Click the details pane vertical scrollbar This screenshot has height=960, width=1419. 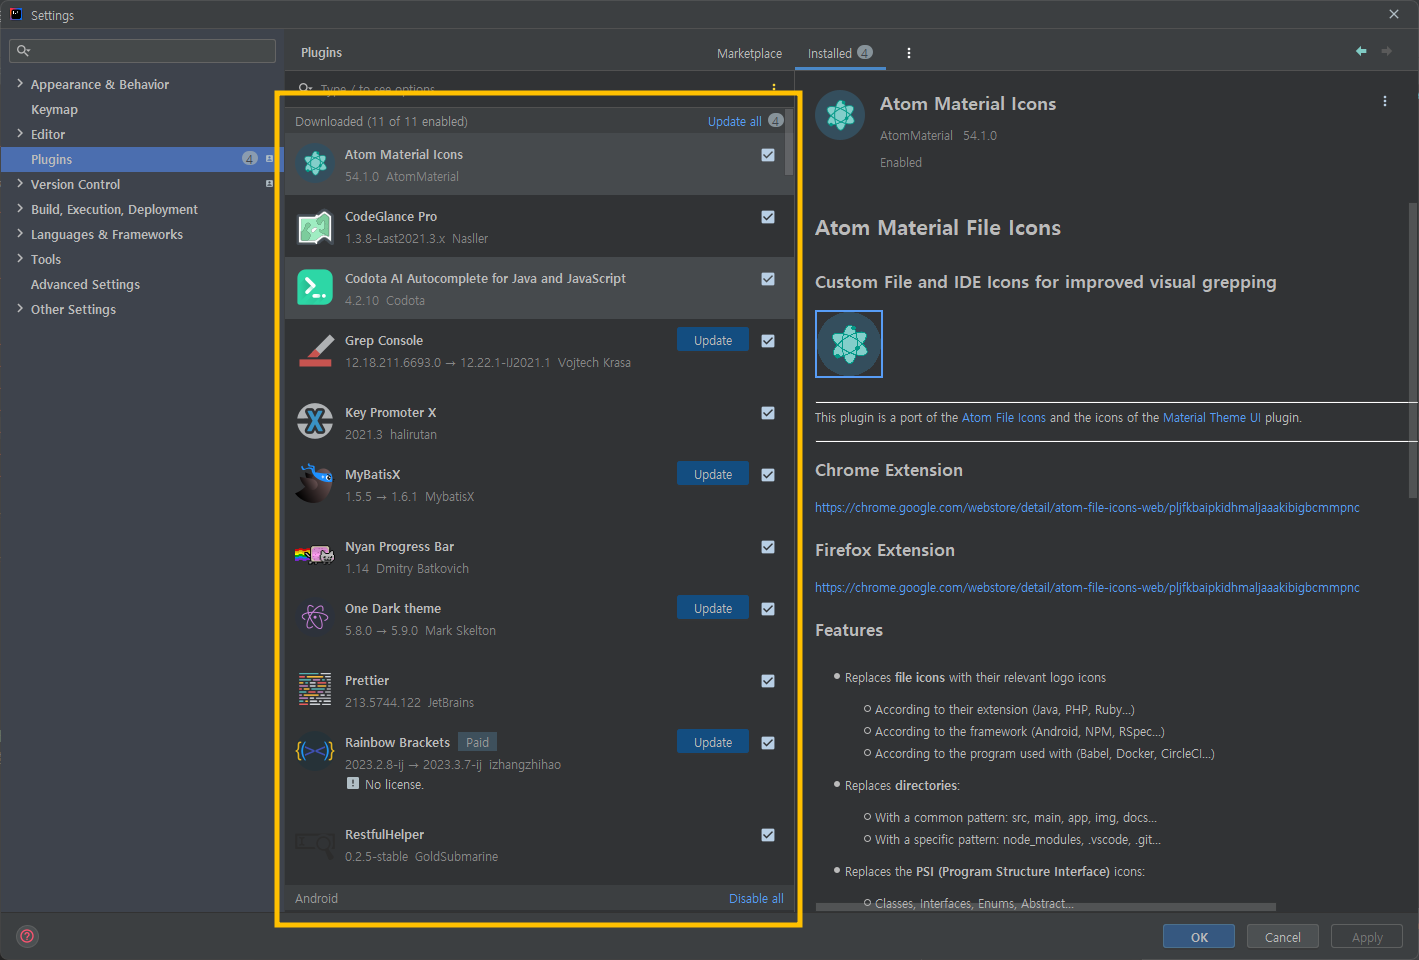tap(1412, 350)
